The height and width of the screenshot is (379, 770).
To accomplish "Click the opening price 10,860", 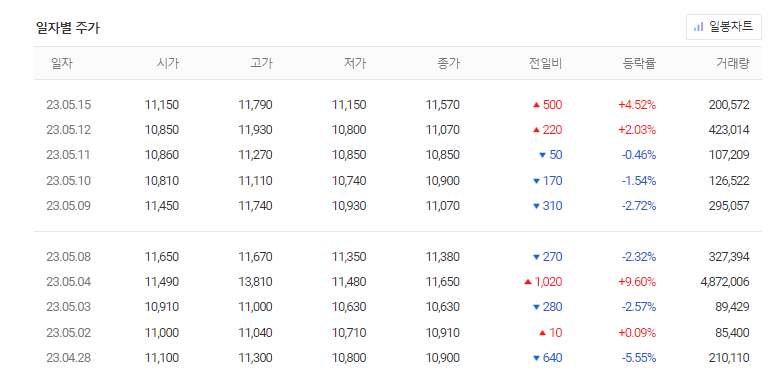I will (x=162, y=155).
